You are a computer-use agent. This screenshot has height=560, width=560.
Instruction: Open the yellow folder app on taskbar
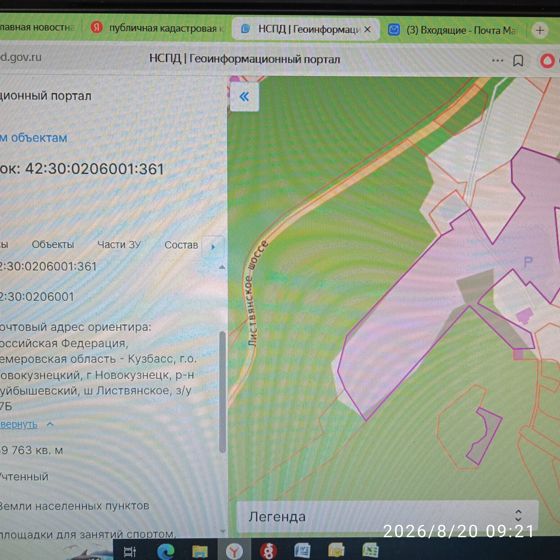coord(336,550)
